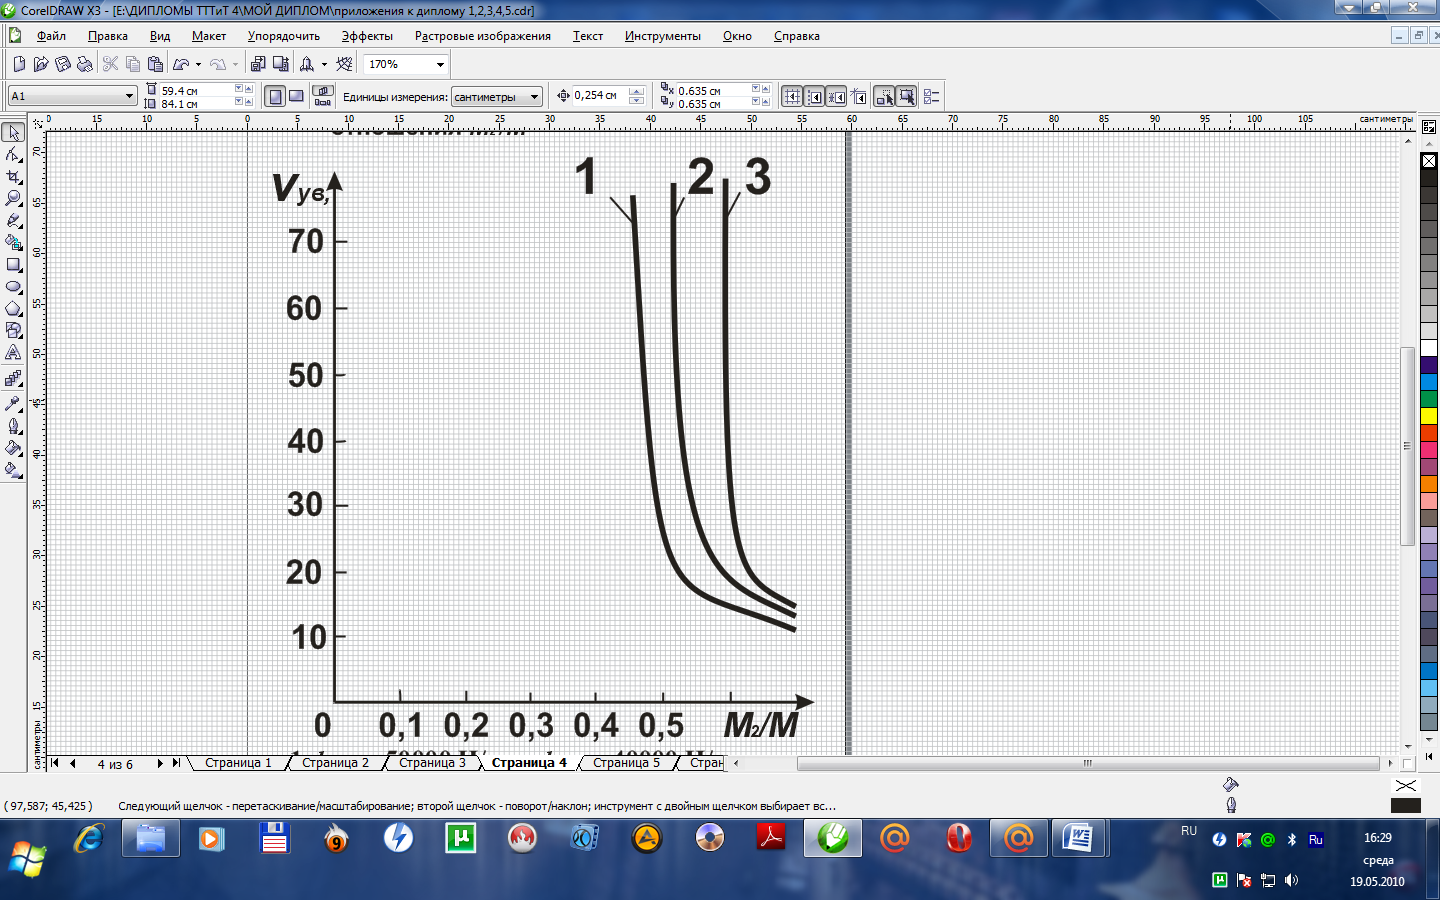Open the zoom level 170% dropdown
Image resolution: width=1440 pixels, height=900 pixels.
tap(440, 64)
